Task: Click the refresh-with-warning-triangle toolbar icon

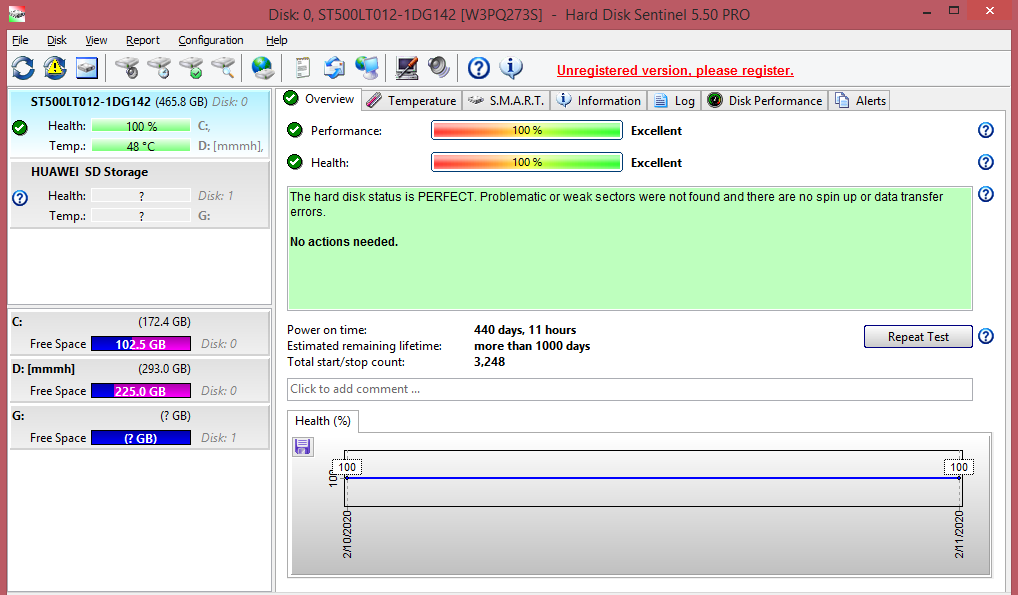Action: coord(55,68)
